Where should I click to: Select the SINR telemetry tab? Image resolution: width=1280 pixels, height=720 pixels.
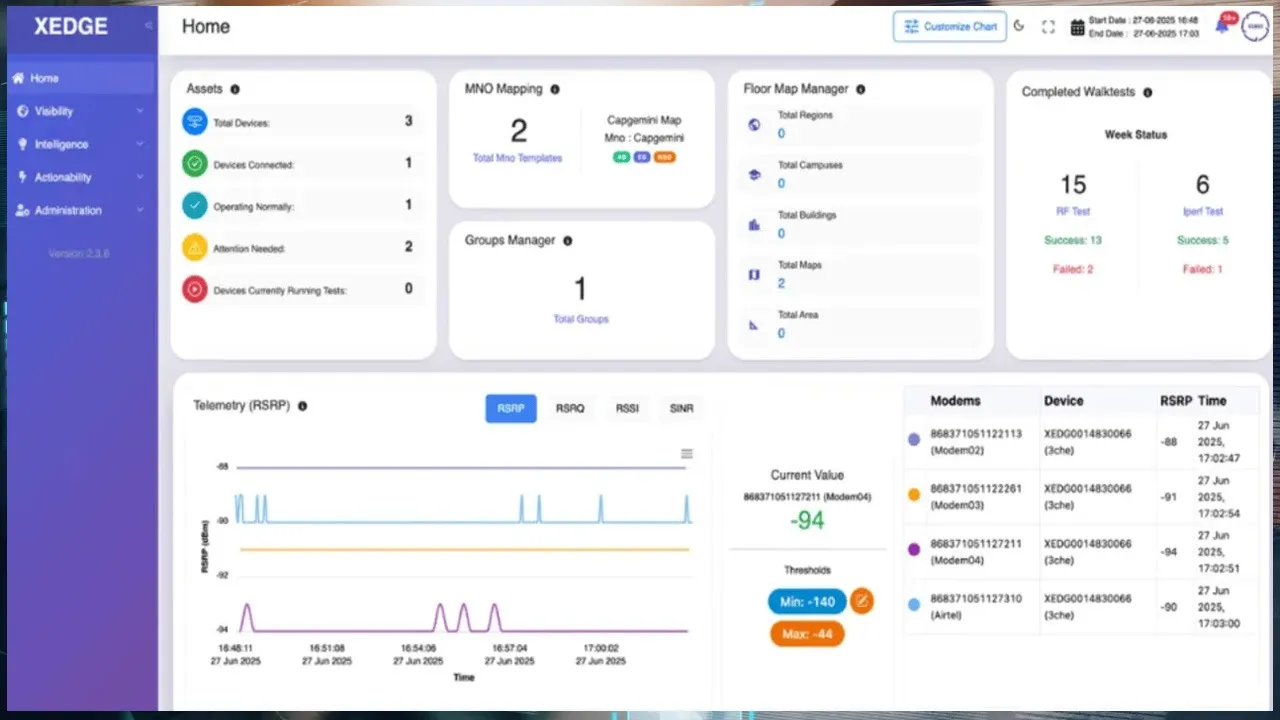(680, 408)
